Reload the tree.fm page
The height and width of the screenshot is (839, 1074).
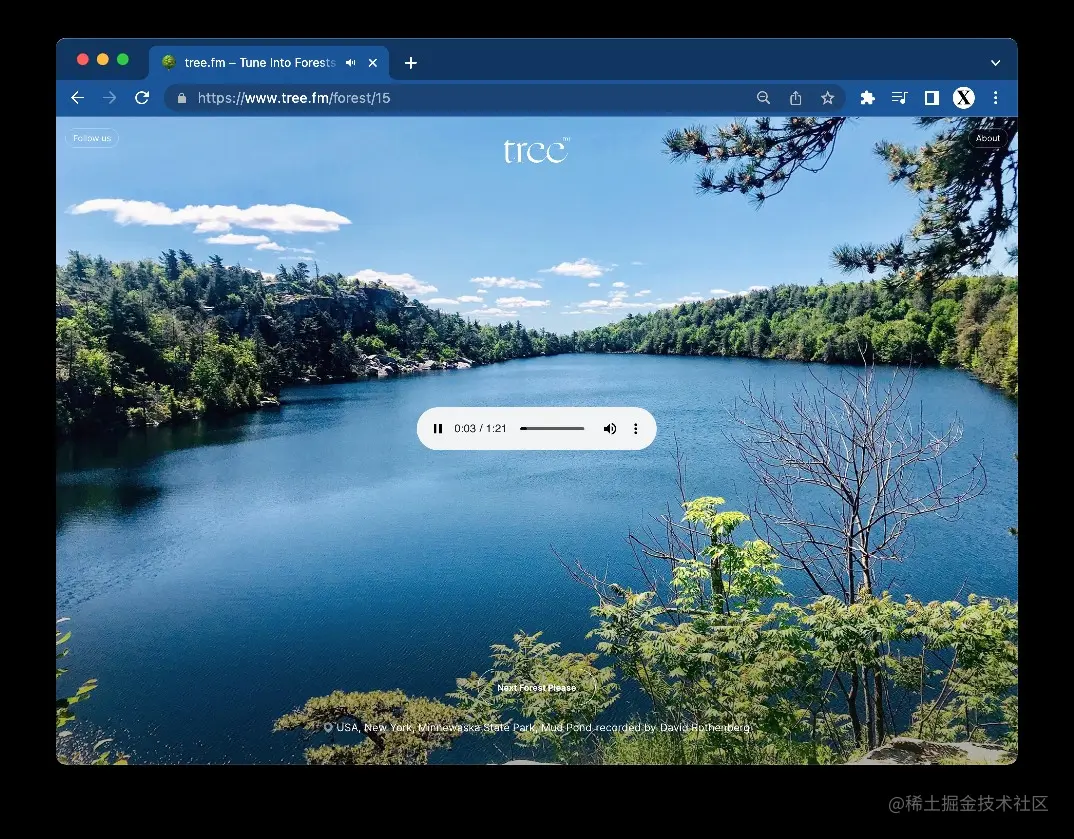141,97
